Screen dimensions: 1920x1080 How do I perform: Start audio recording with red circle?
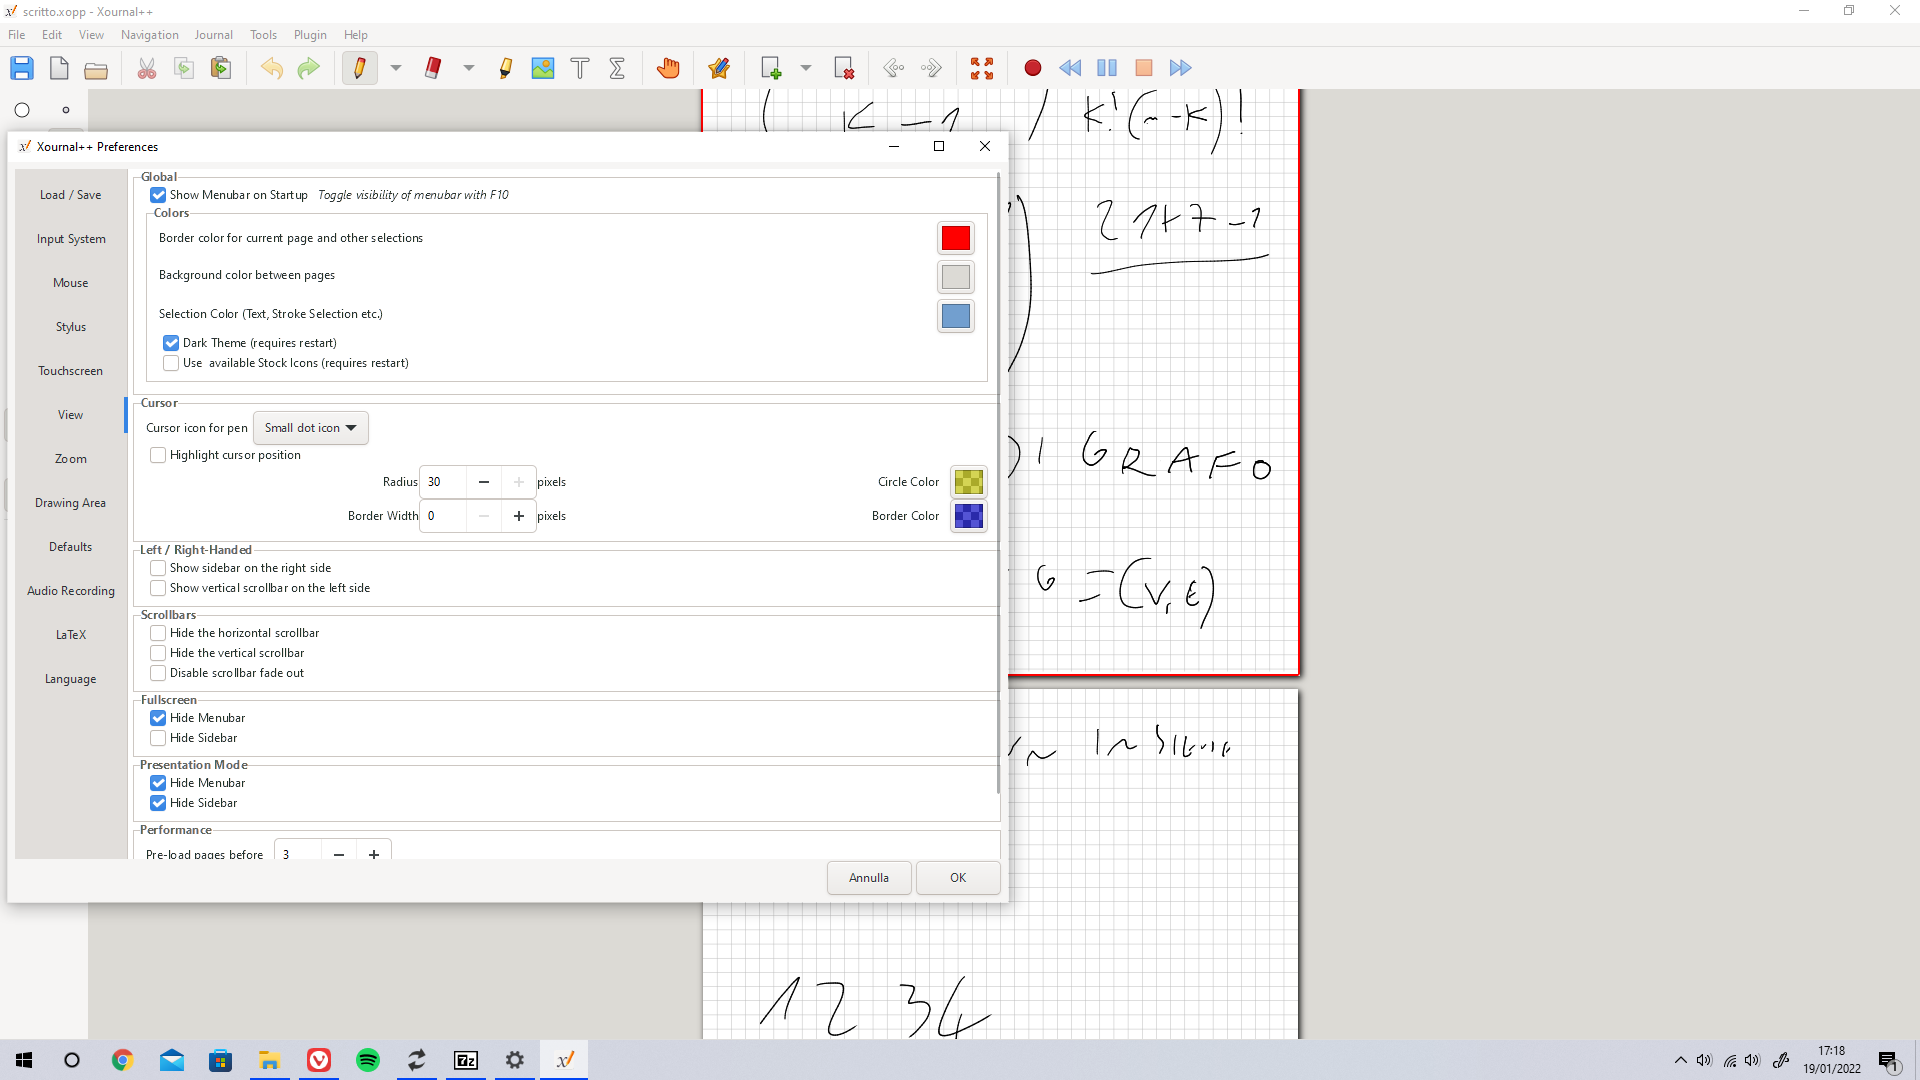tap(1033, 68)
